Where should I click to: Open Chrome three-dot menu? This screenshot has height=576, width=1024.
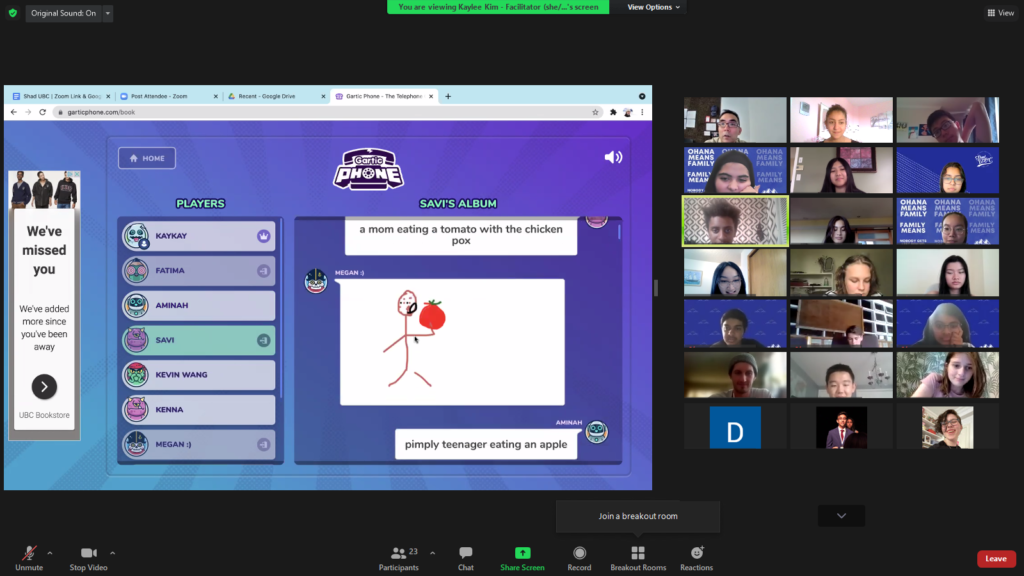(x=642, y=112)
